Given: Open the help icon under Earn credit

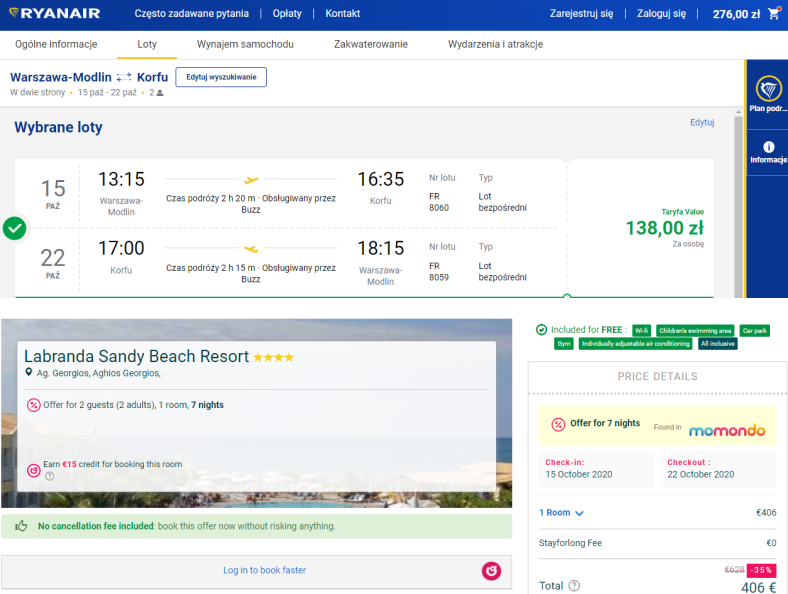Looking at the screenshot, I should [49, 476].
